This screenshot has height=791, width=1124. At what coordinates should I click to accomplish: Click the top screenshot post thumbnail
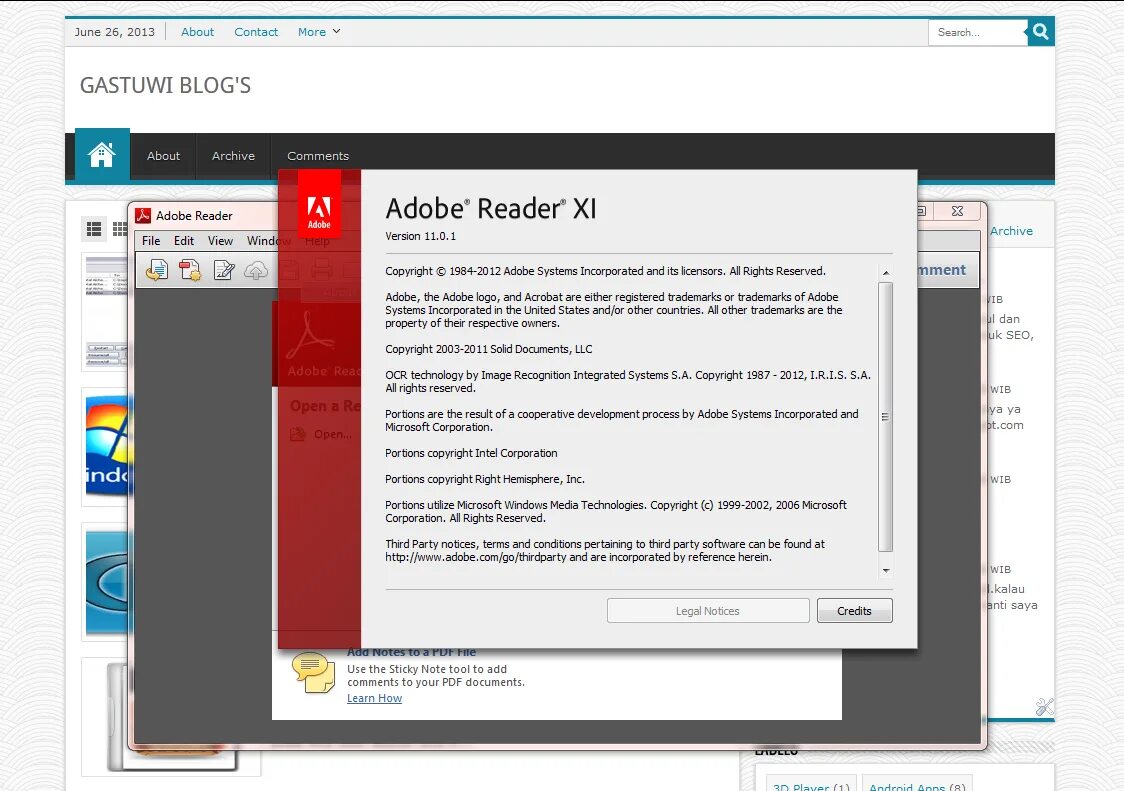(107, 311)
